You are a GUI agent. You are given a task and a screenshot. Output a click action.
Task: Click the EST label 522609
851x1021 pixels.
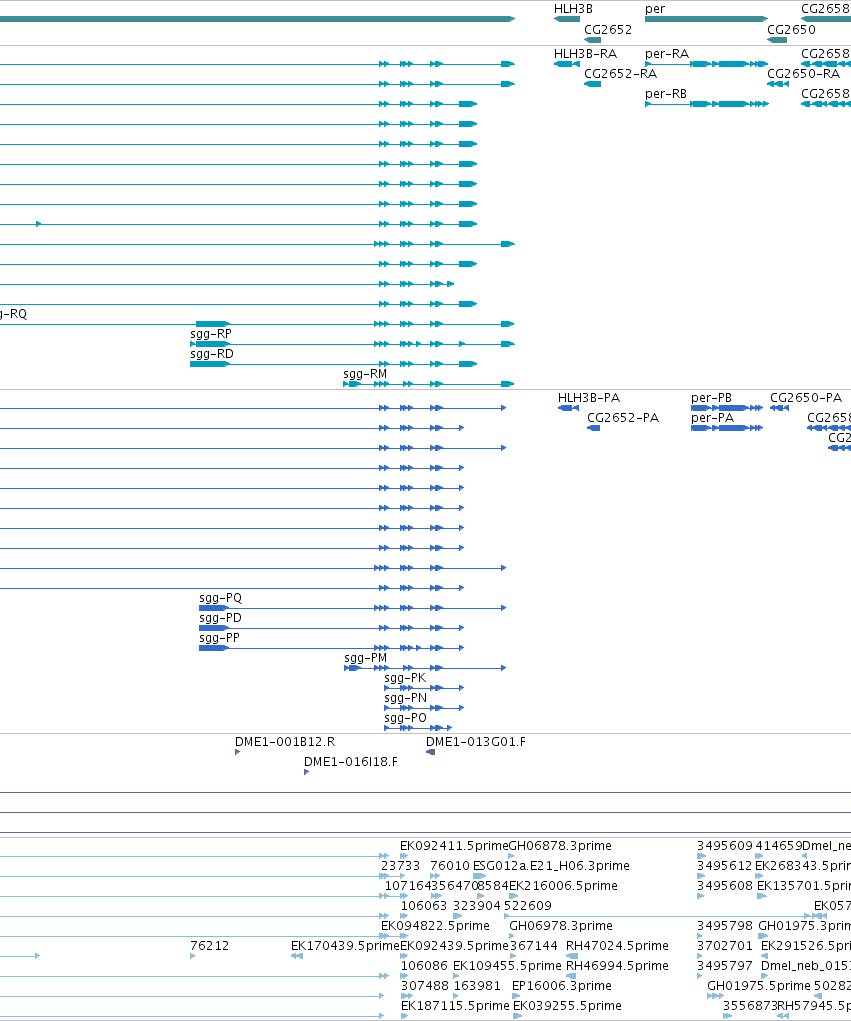click(527, 906)
